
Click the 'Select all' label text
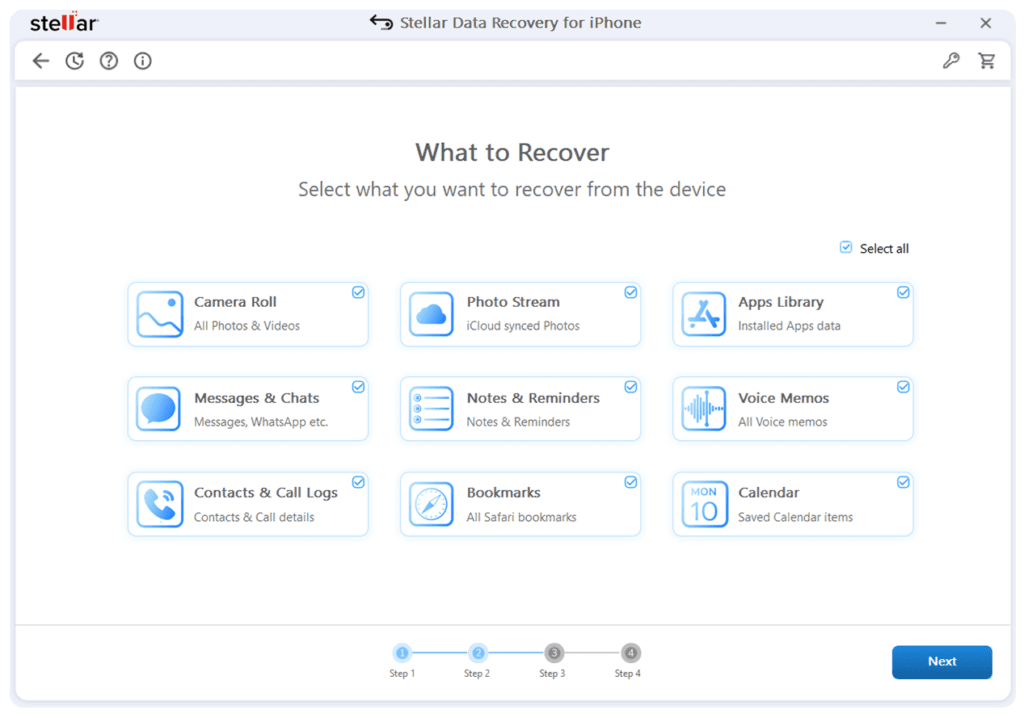pos(884,248)
